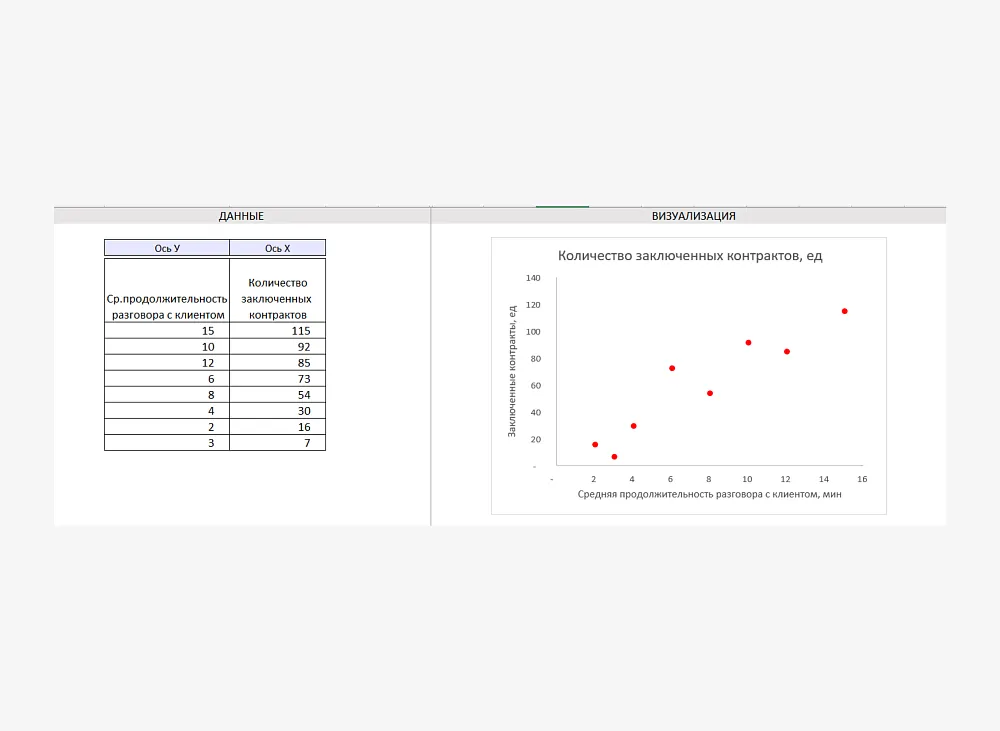The height and width of the screenshot is (731, 1000).
Task: Select the cell with value 7
Action: [277, 443]
